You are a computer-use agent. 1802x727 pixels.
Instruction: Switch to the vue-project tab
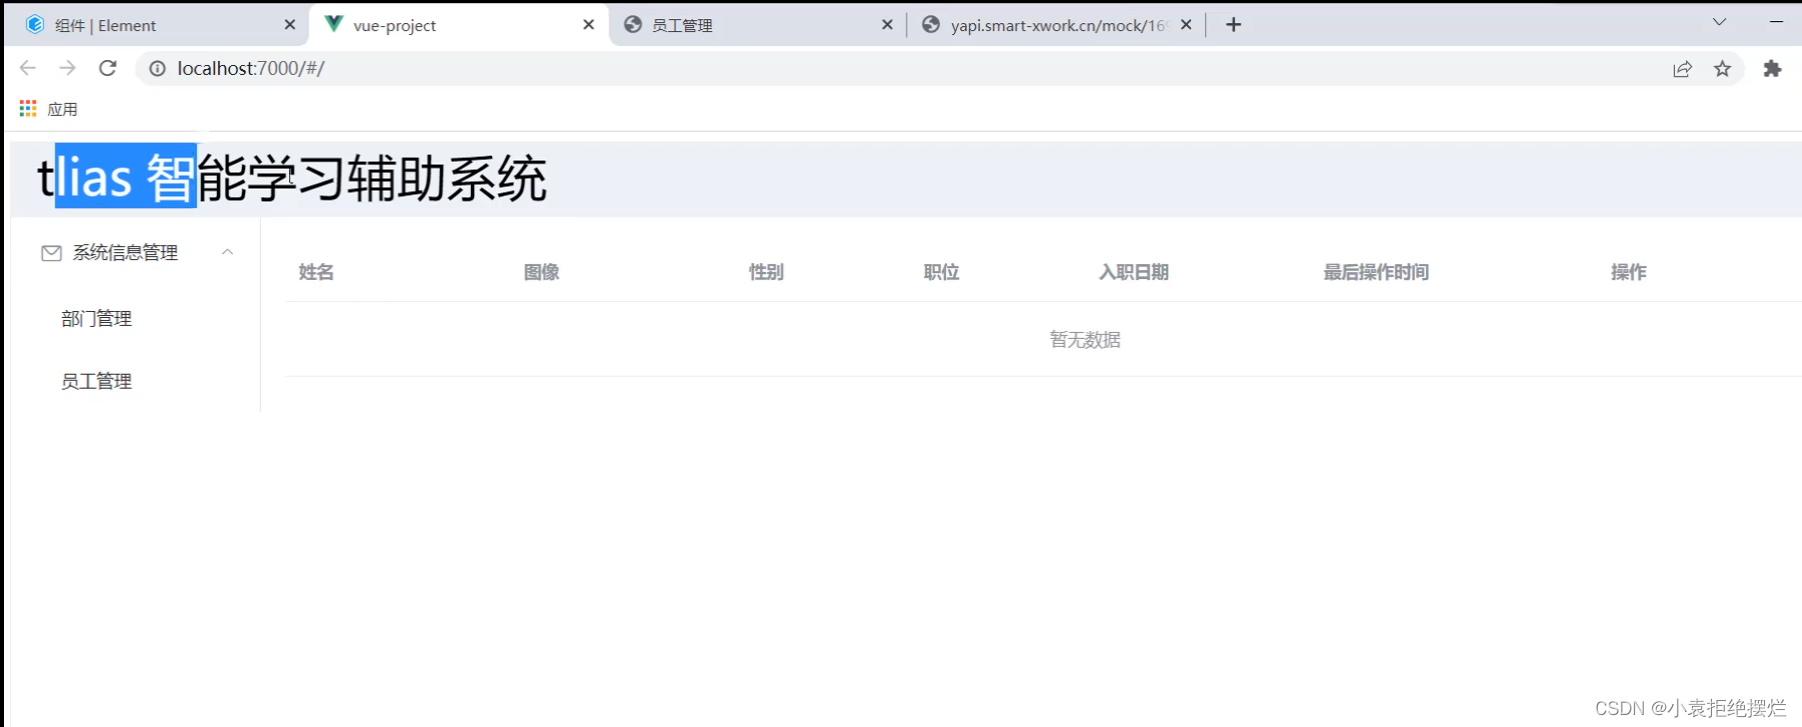[x=459, y=26]
